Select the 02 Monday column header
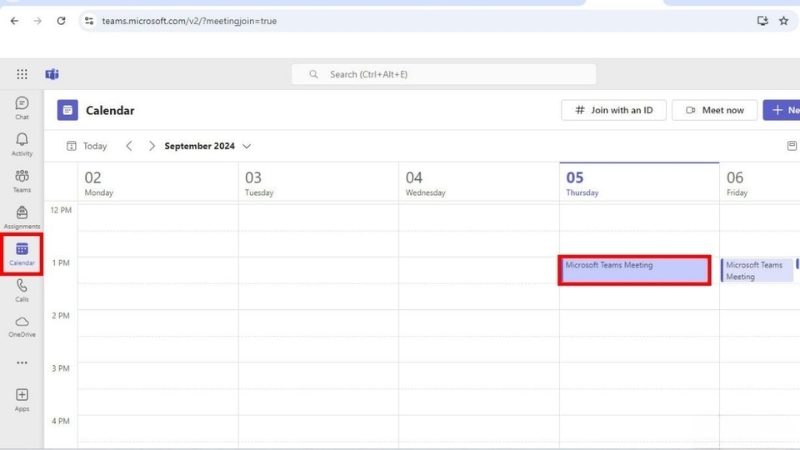 [158, 183]
